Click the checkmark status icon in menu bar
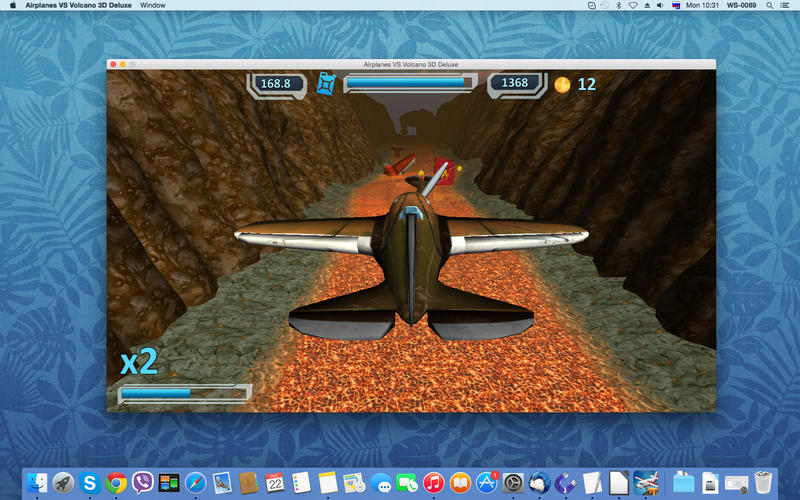Image resolution: width=800 pixels, height=500 pixels. click(592, 5)
